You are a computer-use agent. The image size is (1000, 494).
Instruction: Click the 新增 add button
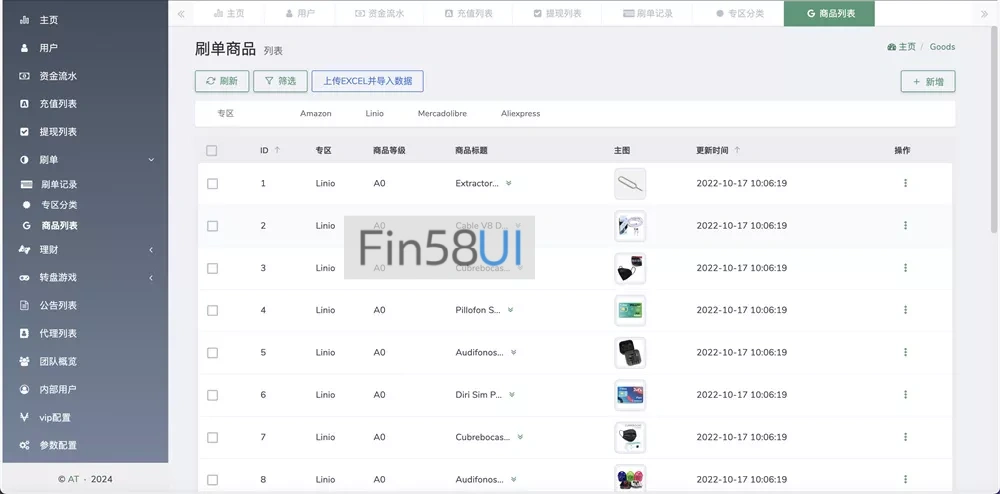[x=927, y=82]
